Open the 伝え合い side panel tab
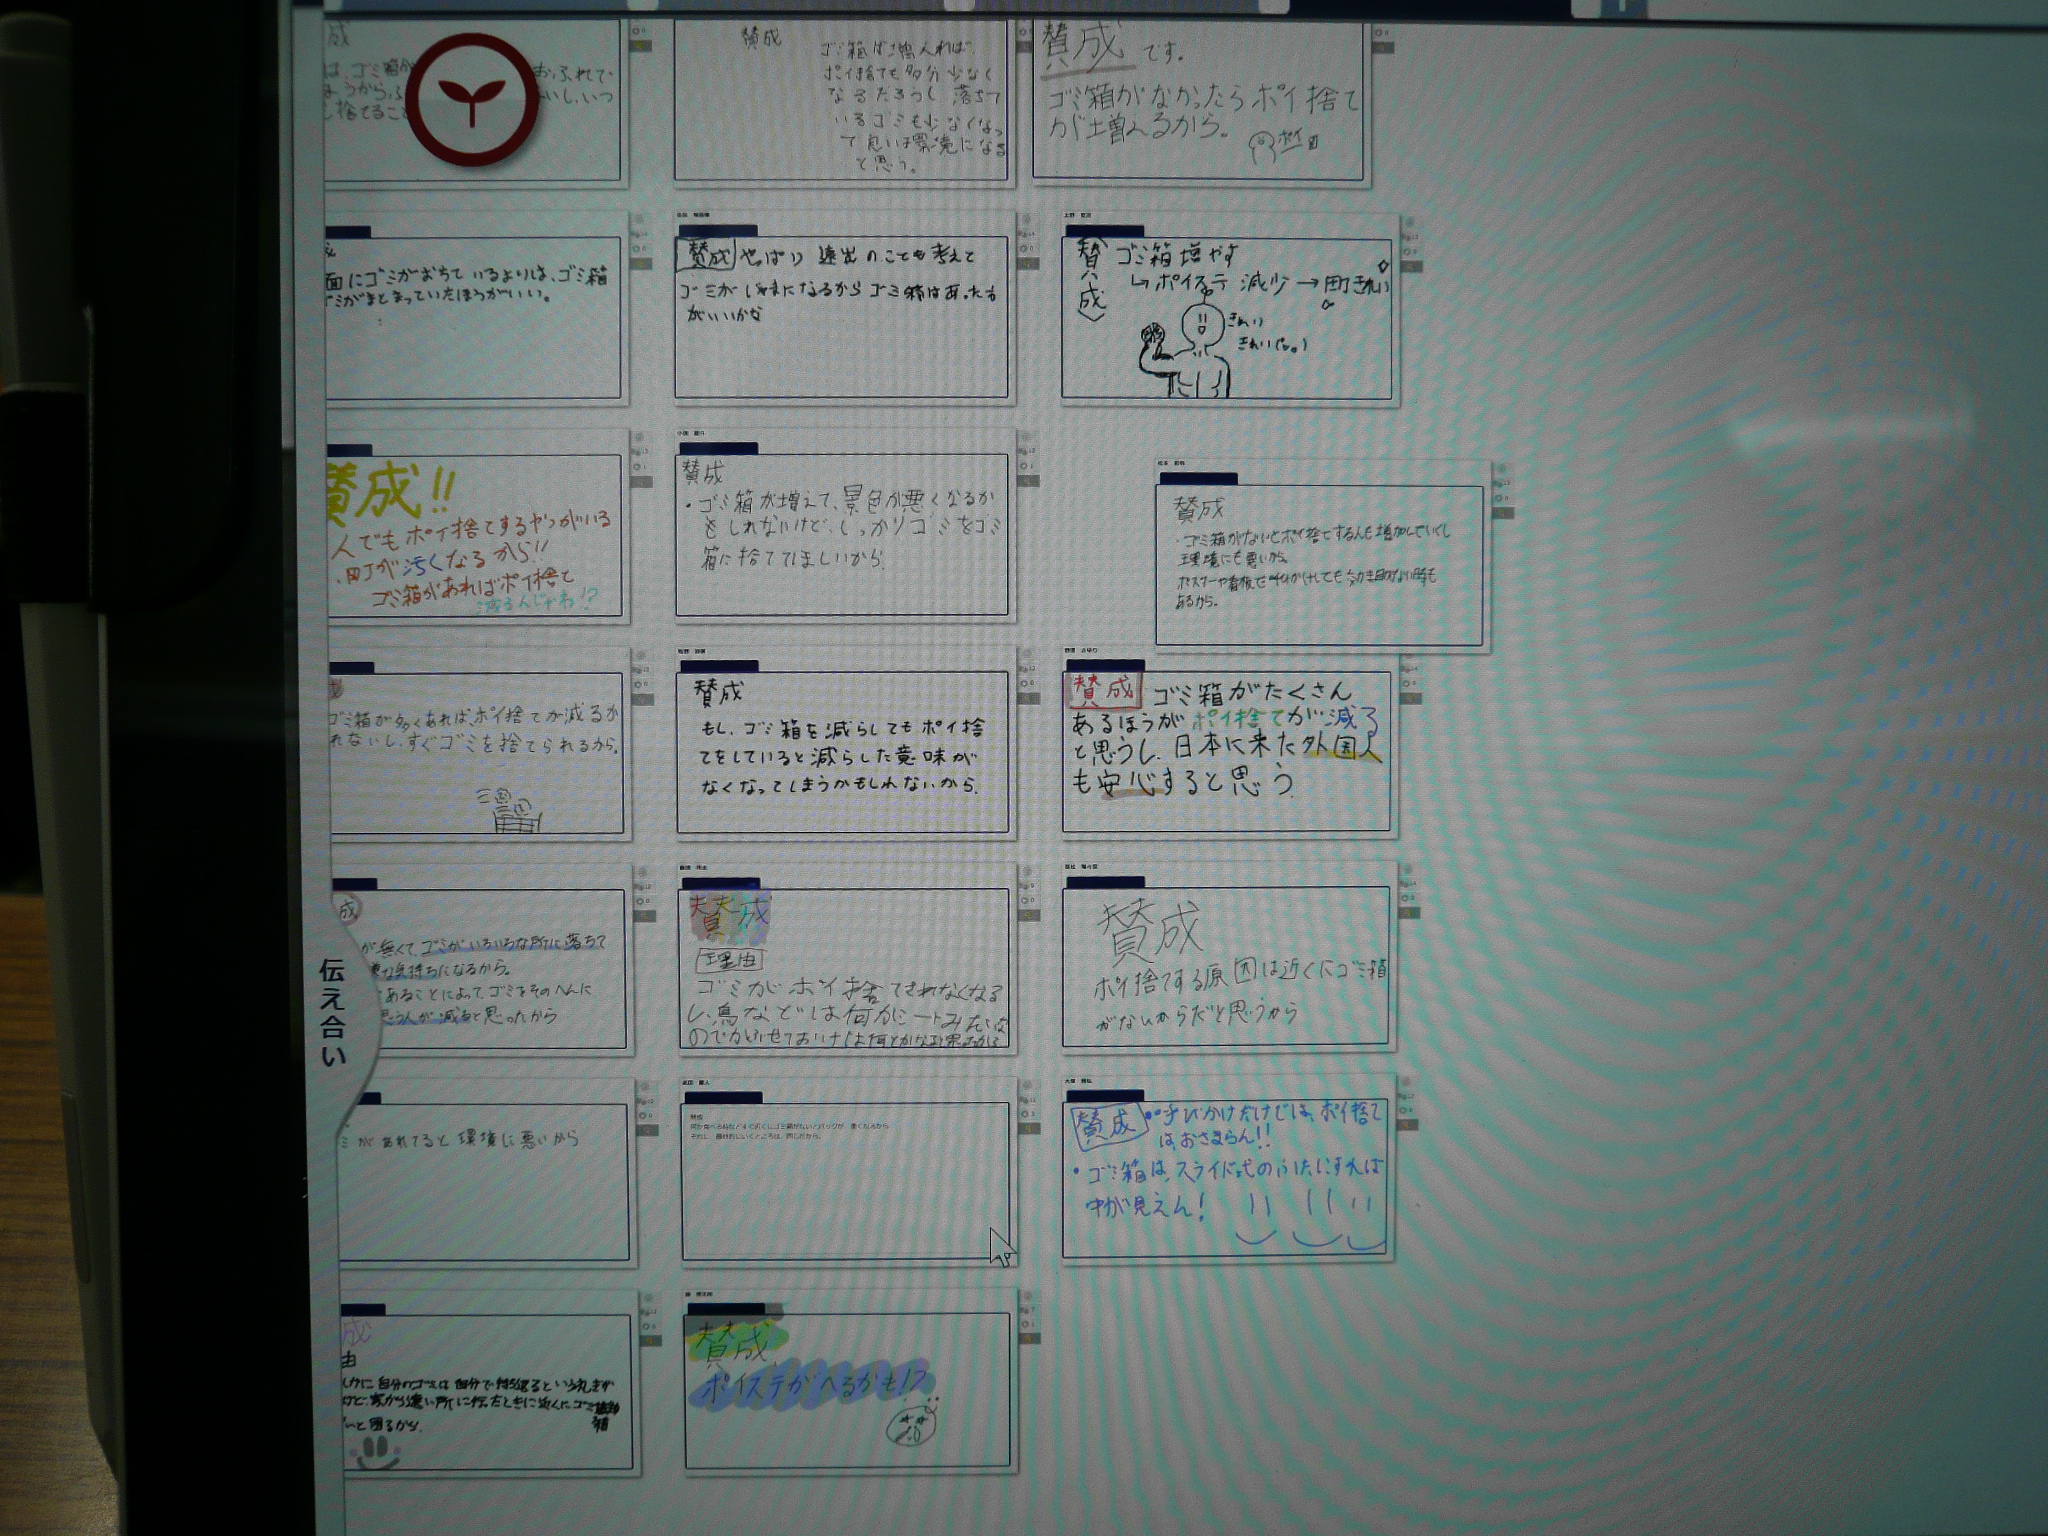 335,1012
